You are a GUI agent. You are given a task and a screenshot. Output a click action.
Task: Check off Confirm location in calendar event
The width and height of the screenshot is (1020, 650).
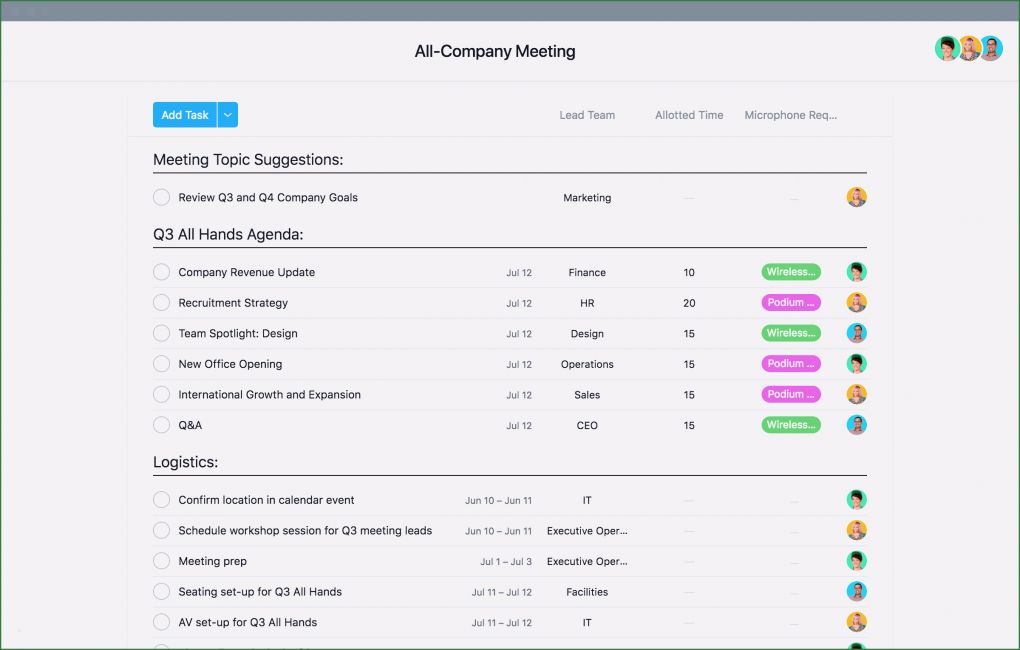click(161, 500)
